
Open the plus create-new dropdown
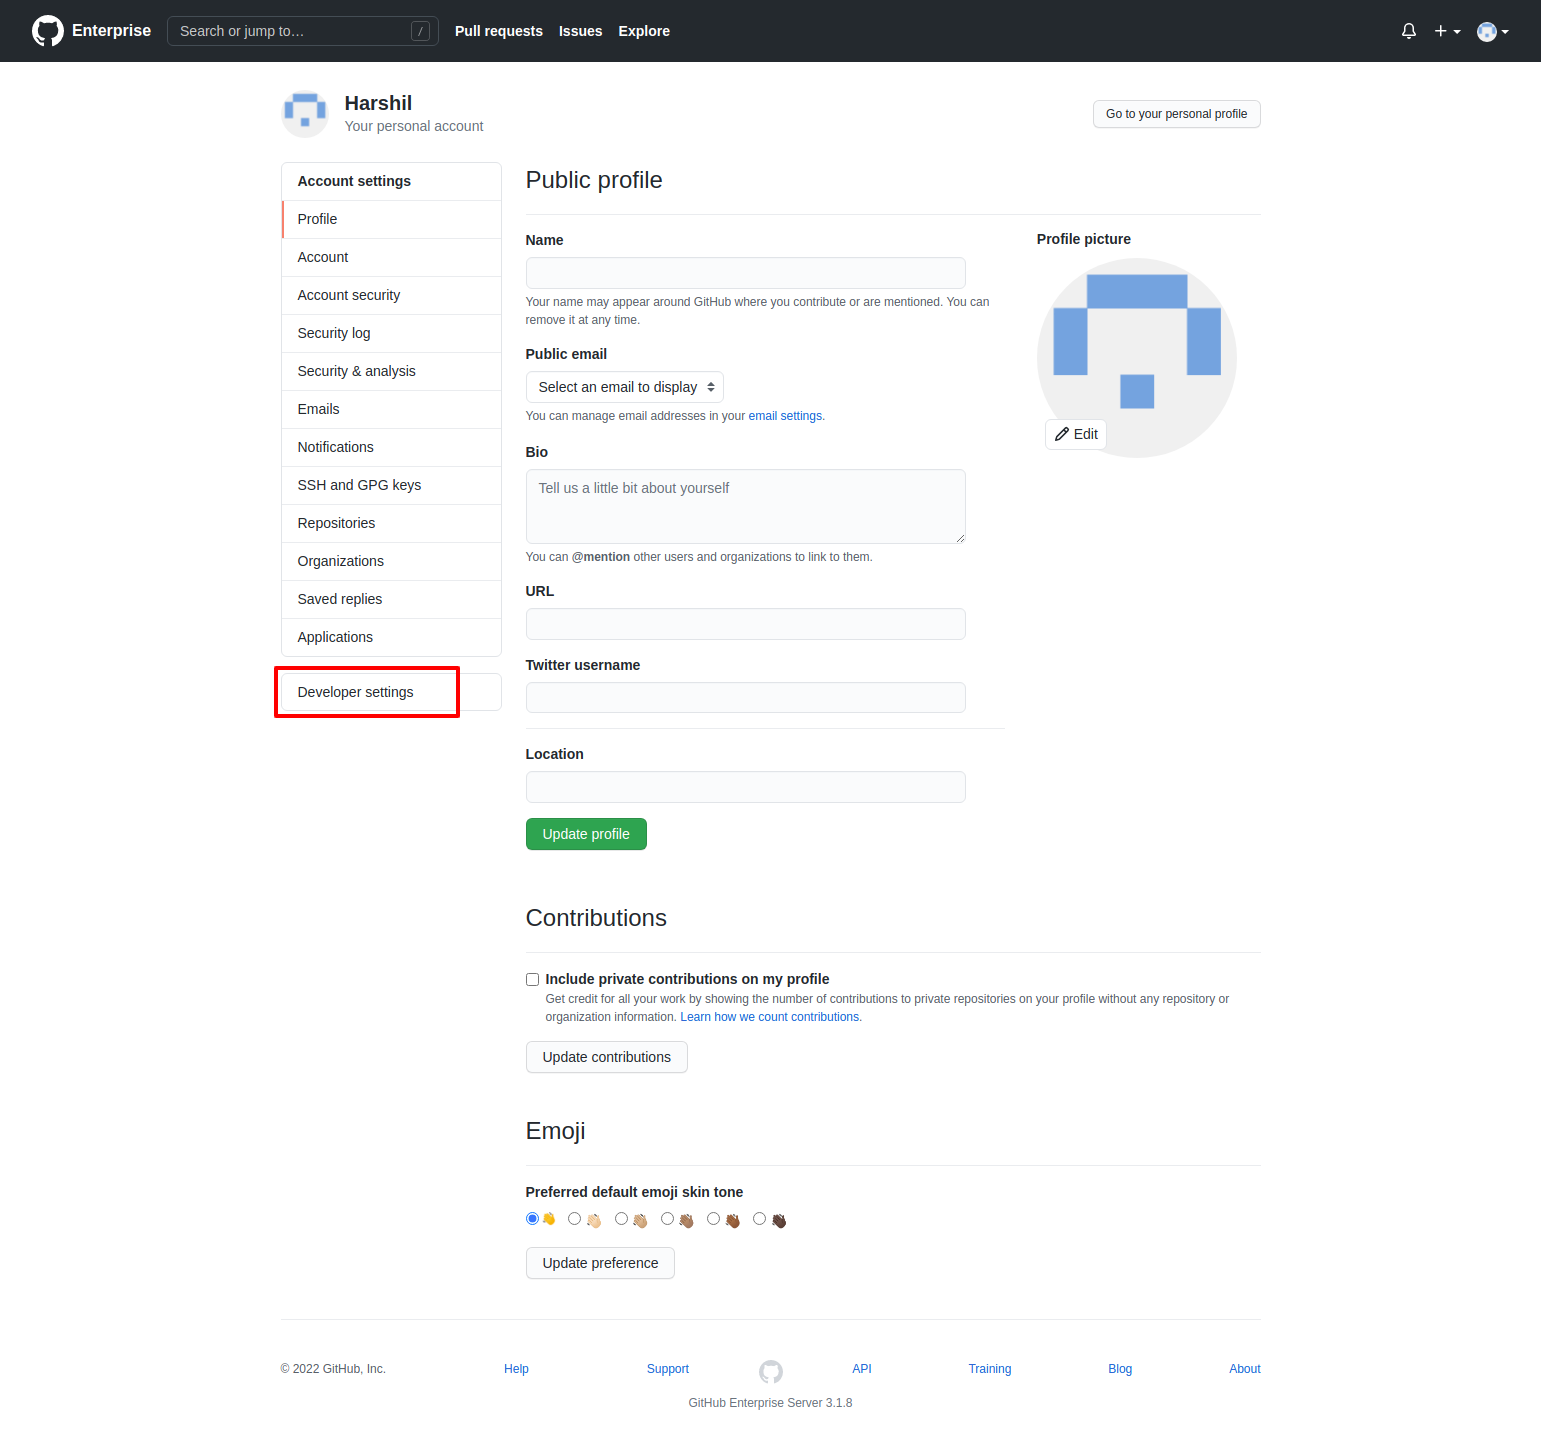tap(1447, 31)
